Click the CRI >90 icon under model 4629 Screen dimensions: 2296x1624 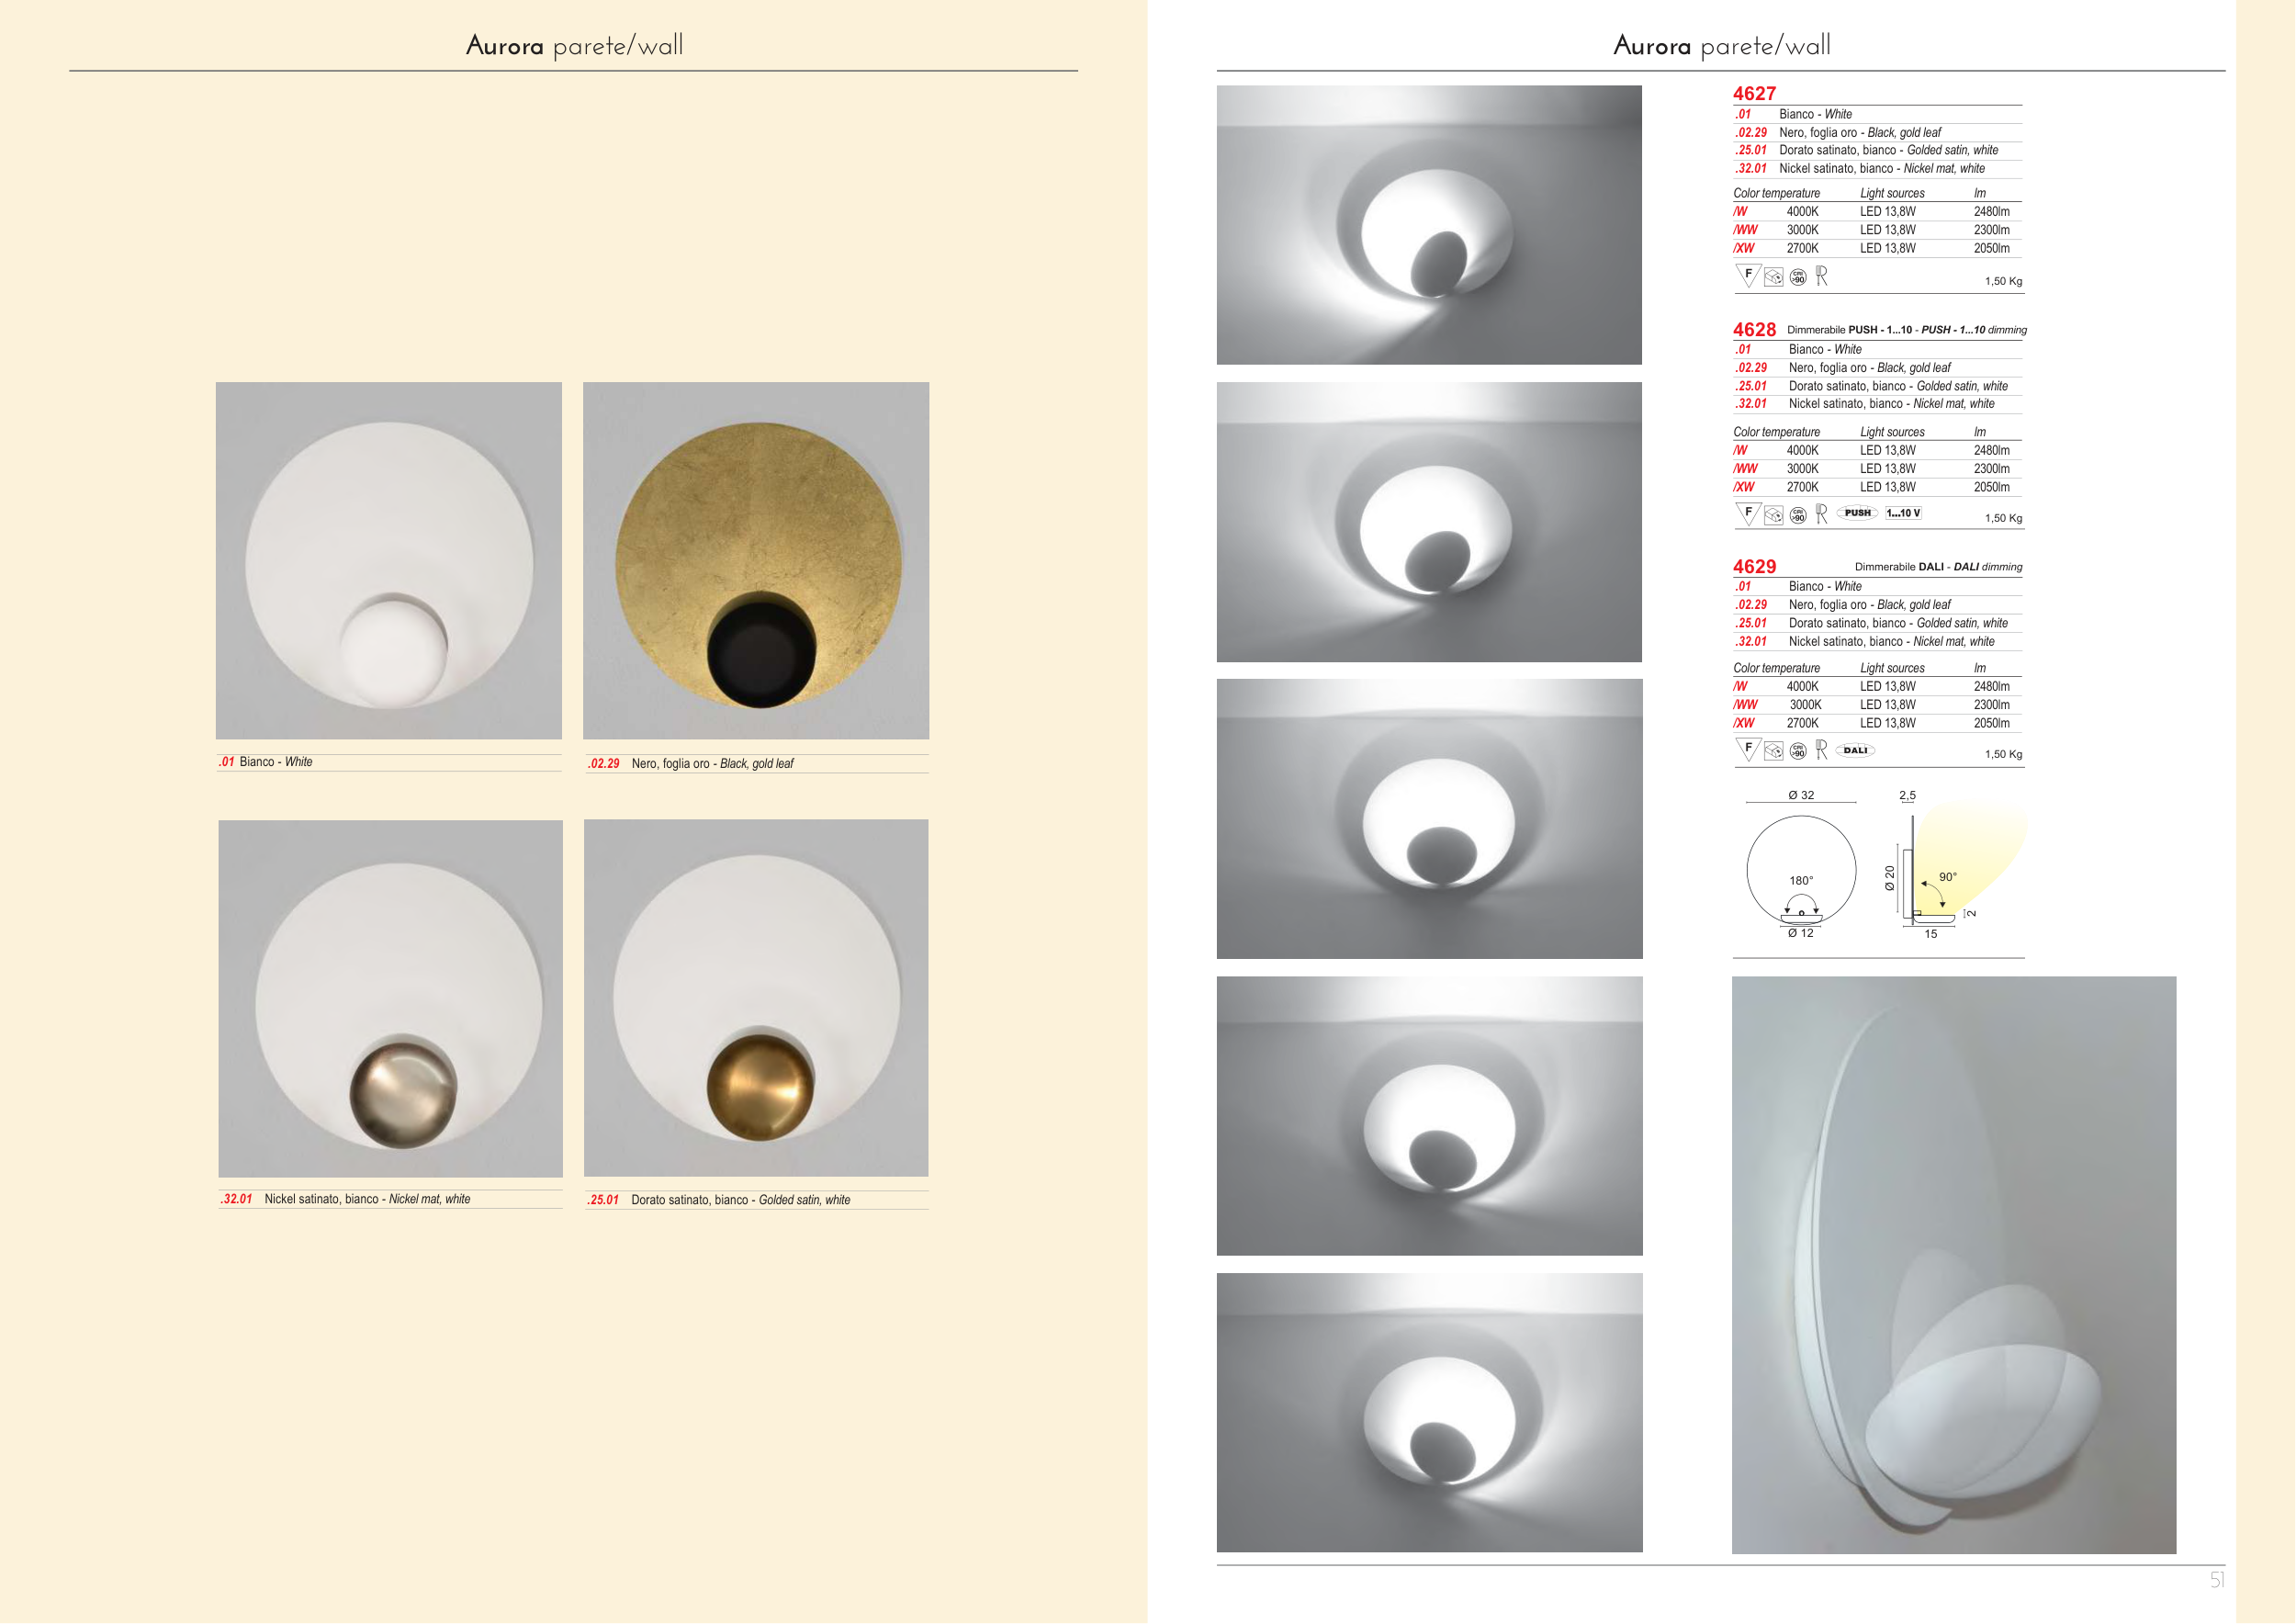click(x=1798, y=751)
